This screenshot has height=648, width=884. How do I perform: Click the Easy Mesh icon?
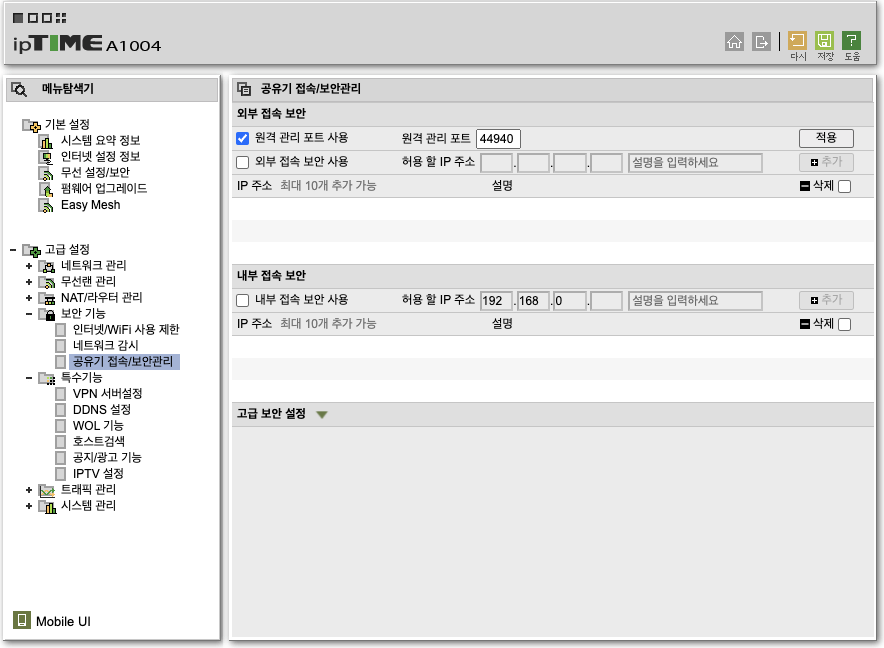point(46,205)
